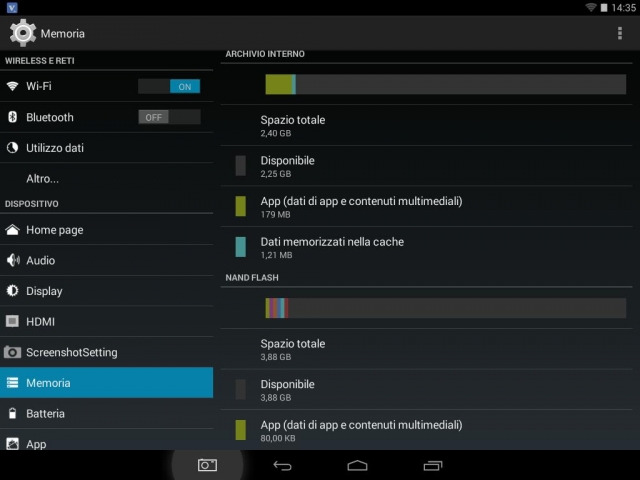Toggle the Wi-Fi ON switch
This screenshot has width=640, height=480.
[169, 86]
